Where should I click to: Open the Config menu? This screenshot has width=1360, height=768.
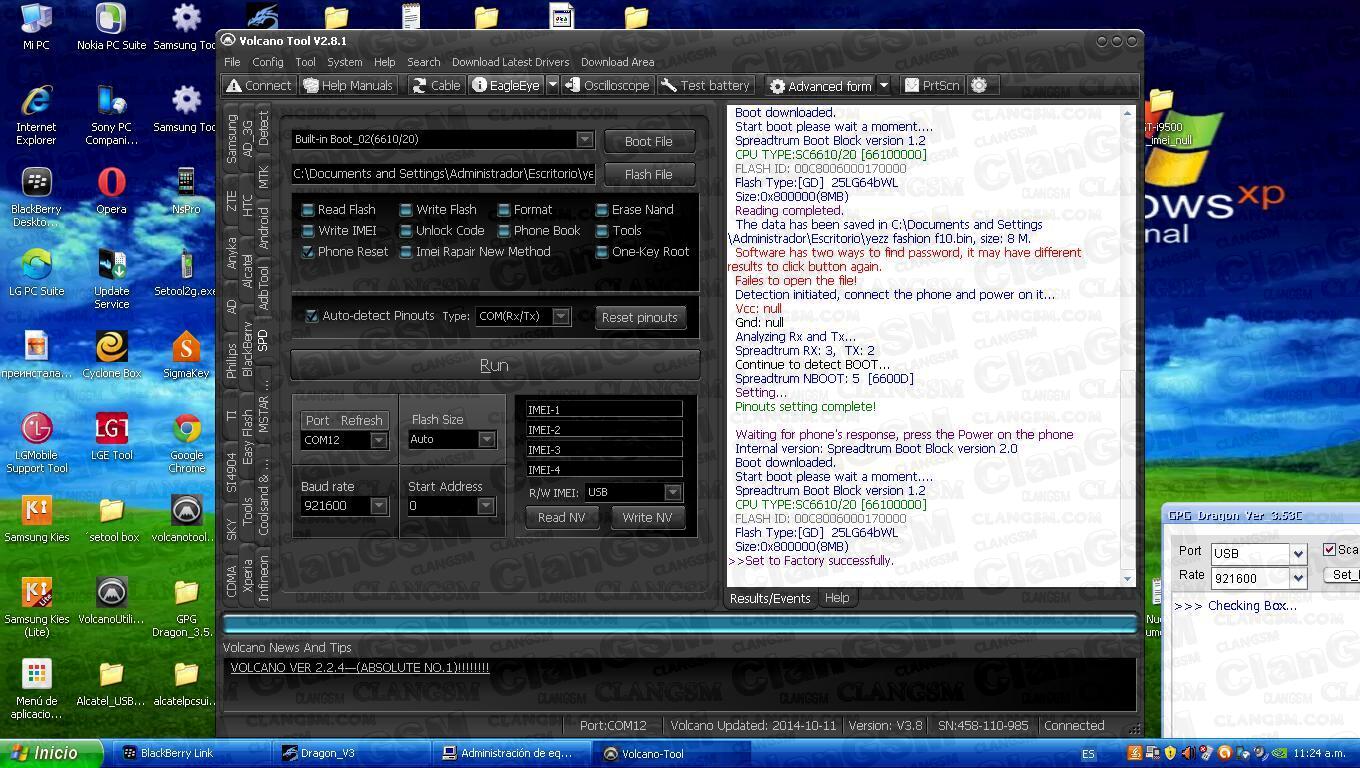[x=267, y=62]
